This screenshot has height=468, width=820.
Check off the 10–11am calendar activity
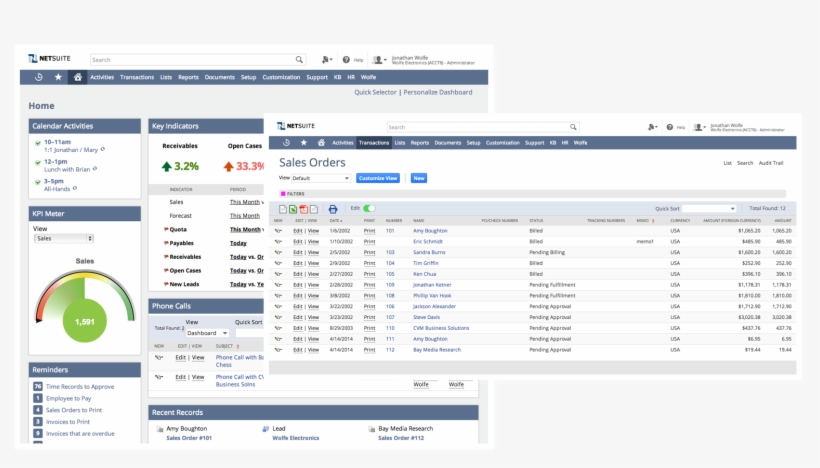coord(37,143)
